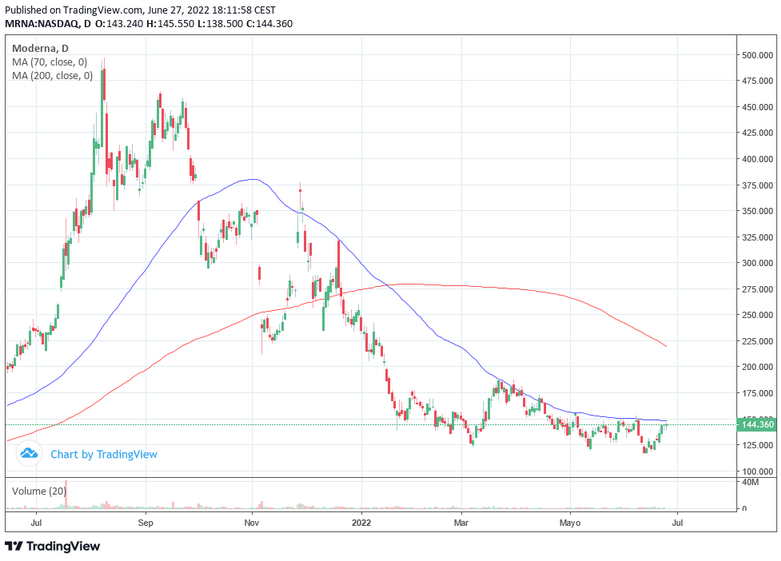Click the 200.000 price axis label
781x561 pixels.
tap(758, 367)
